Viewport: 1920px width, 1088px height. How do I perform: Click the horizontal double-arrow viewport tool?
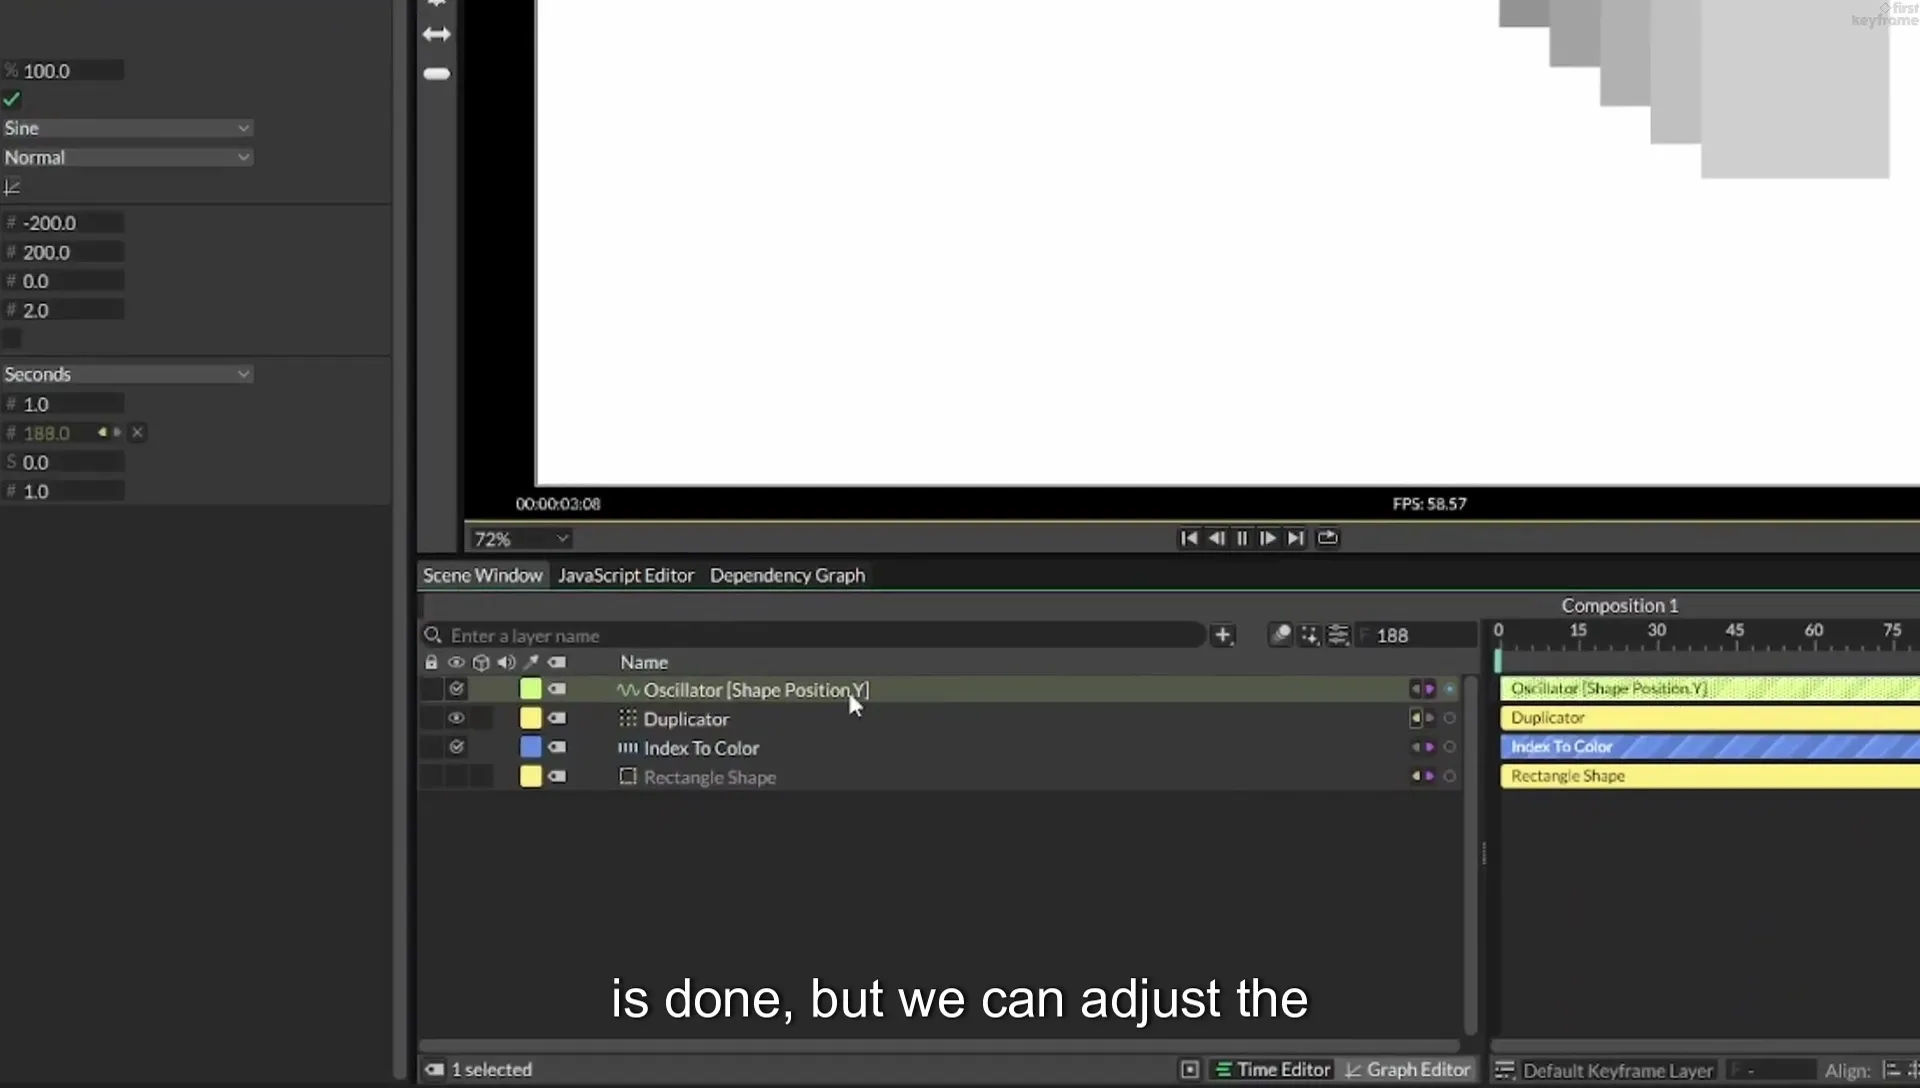pos(437,34)
